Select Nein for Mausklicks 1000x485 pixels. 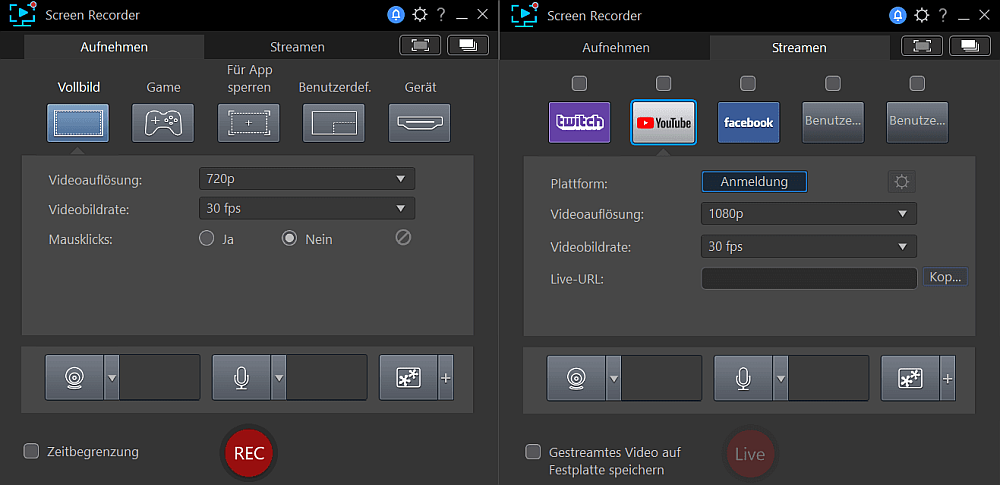pyautogui.click(x=290, y=239)
